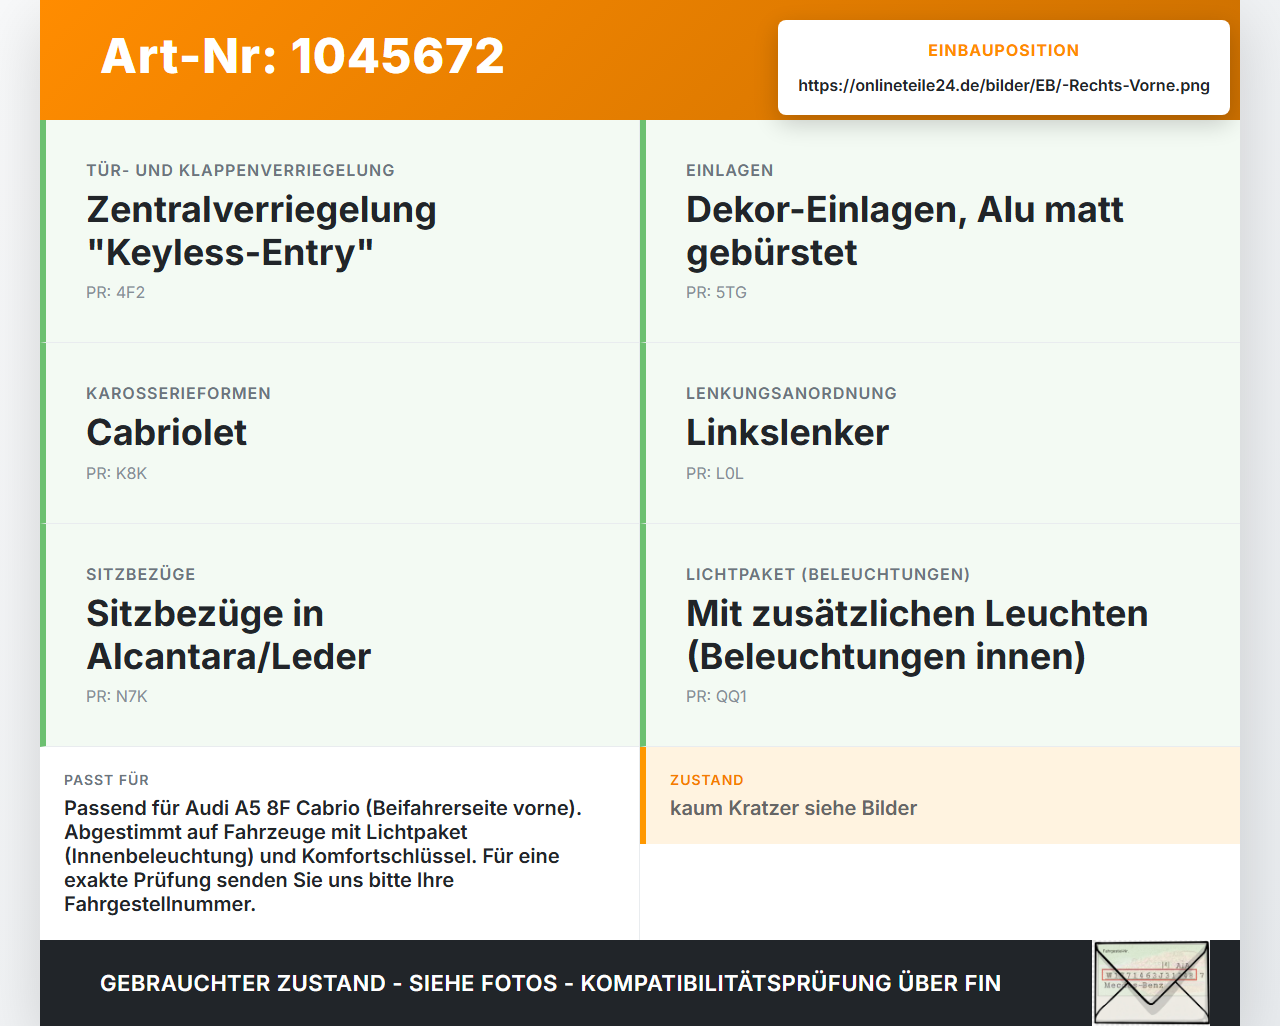Click the PR: QQ1 code

716,696
